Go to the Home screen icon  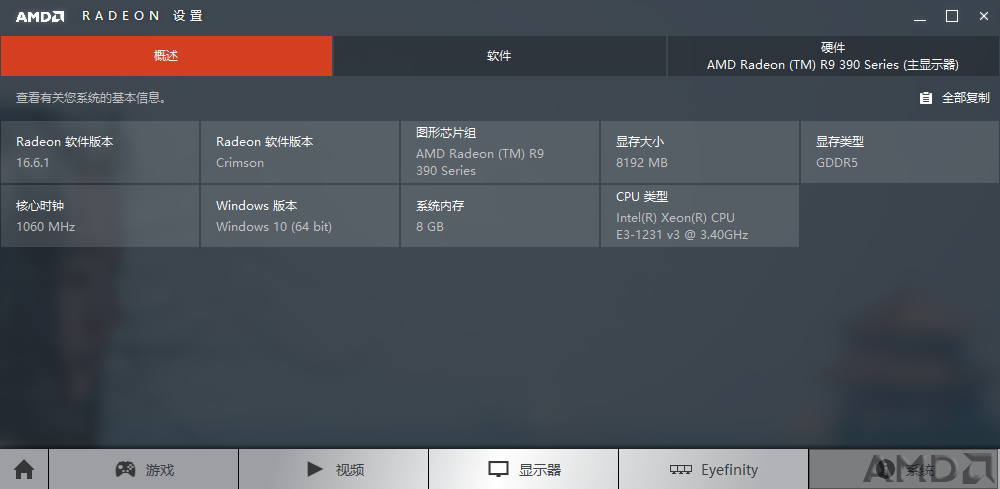pos(24,470)
